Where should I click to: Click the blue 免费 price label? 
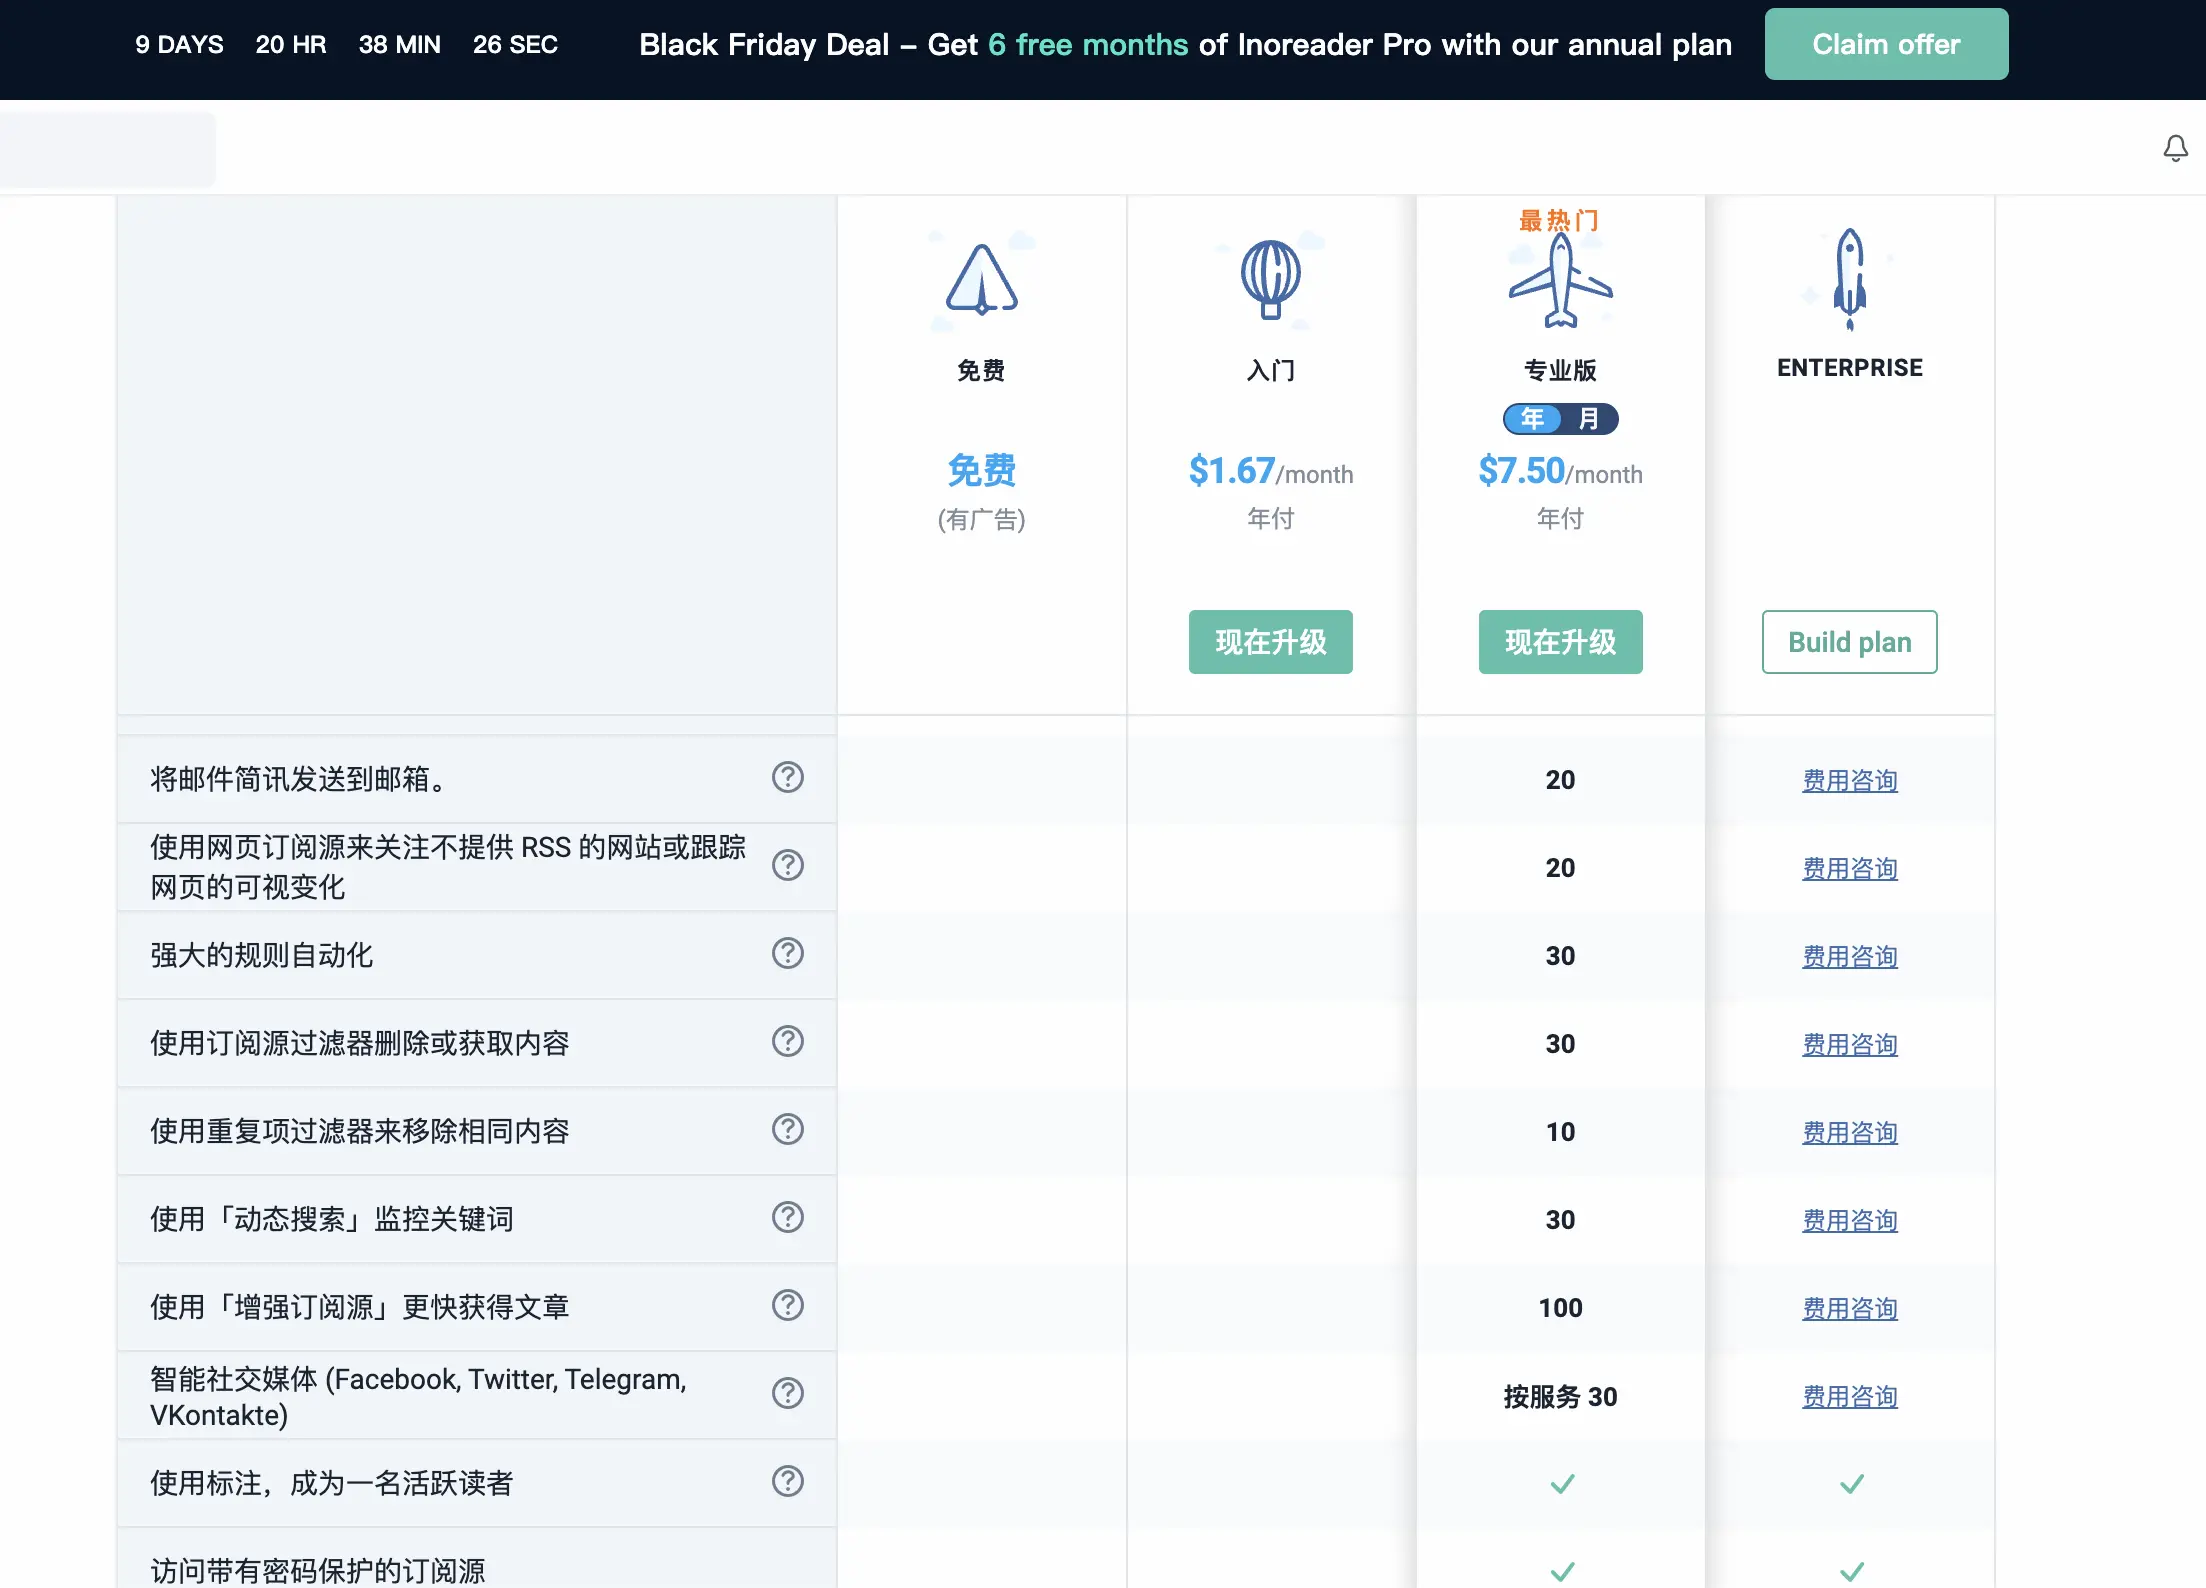[981, 470]
